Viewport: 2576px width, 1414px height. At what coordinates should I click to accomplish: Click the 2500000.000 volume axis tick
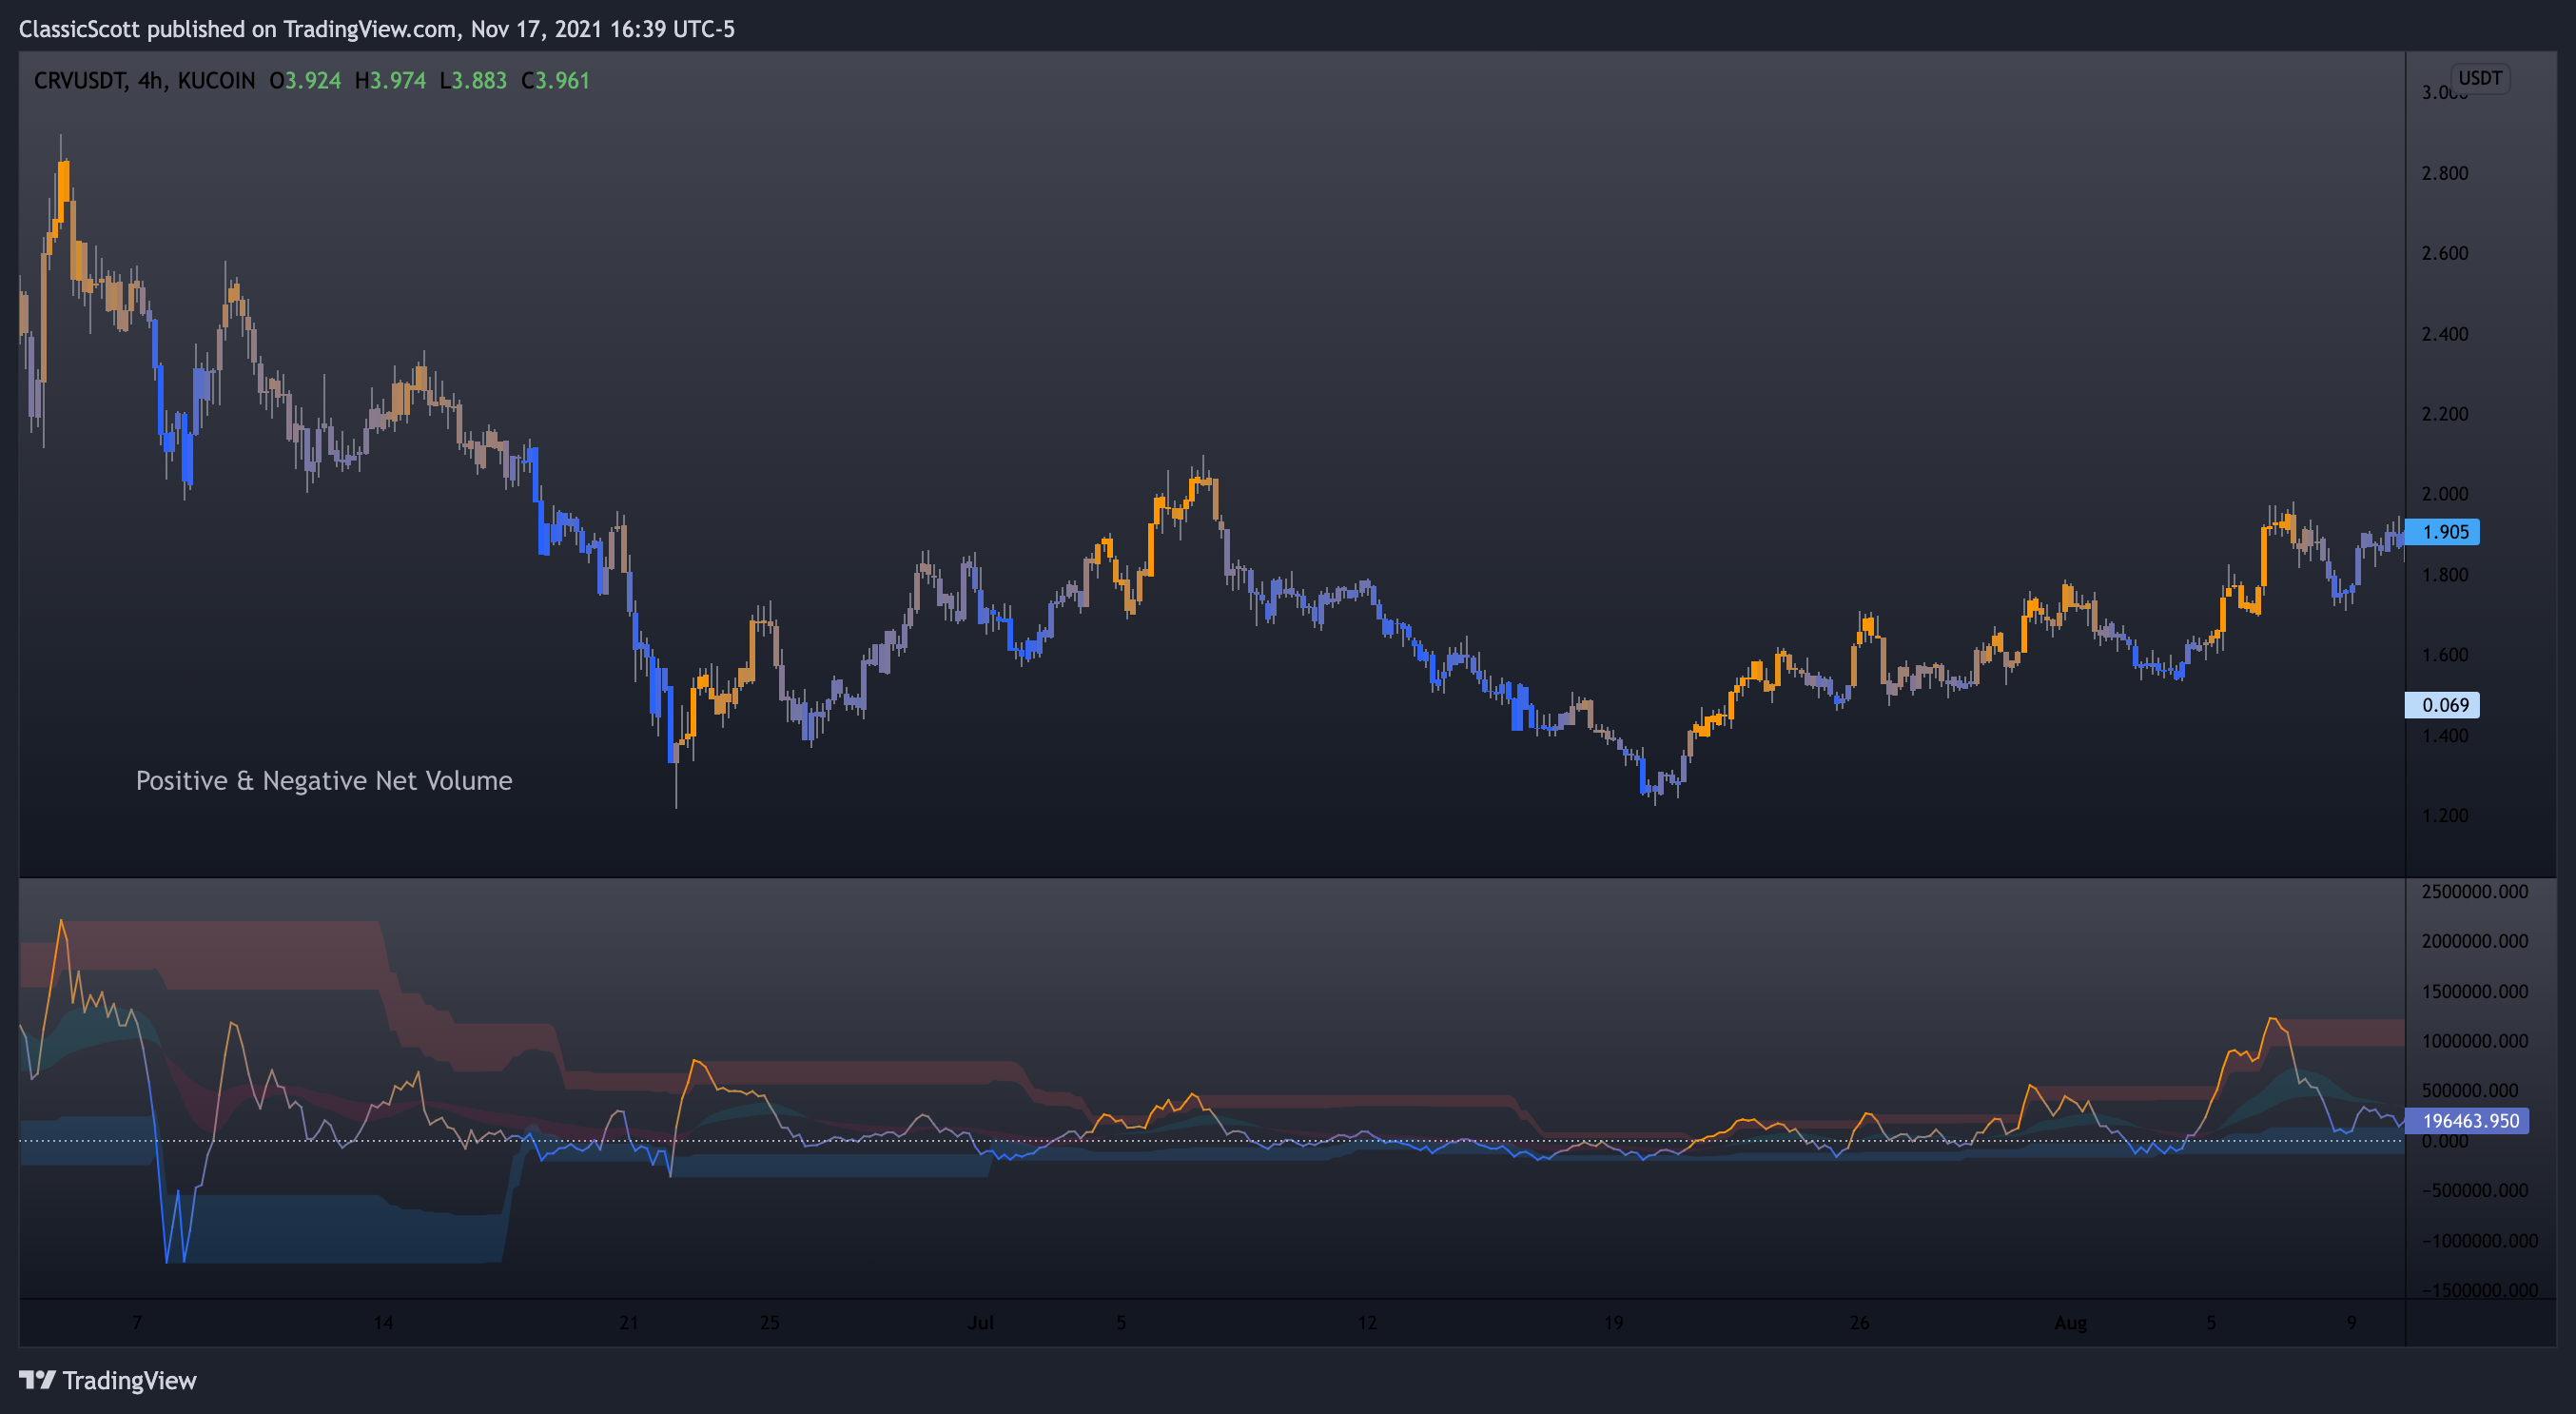pos(2474,892)
